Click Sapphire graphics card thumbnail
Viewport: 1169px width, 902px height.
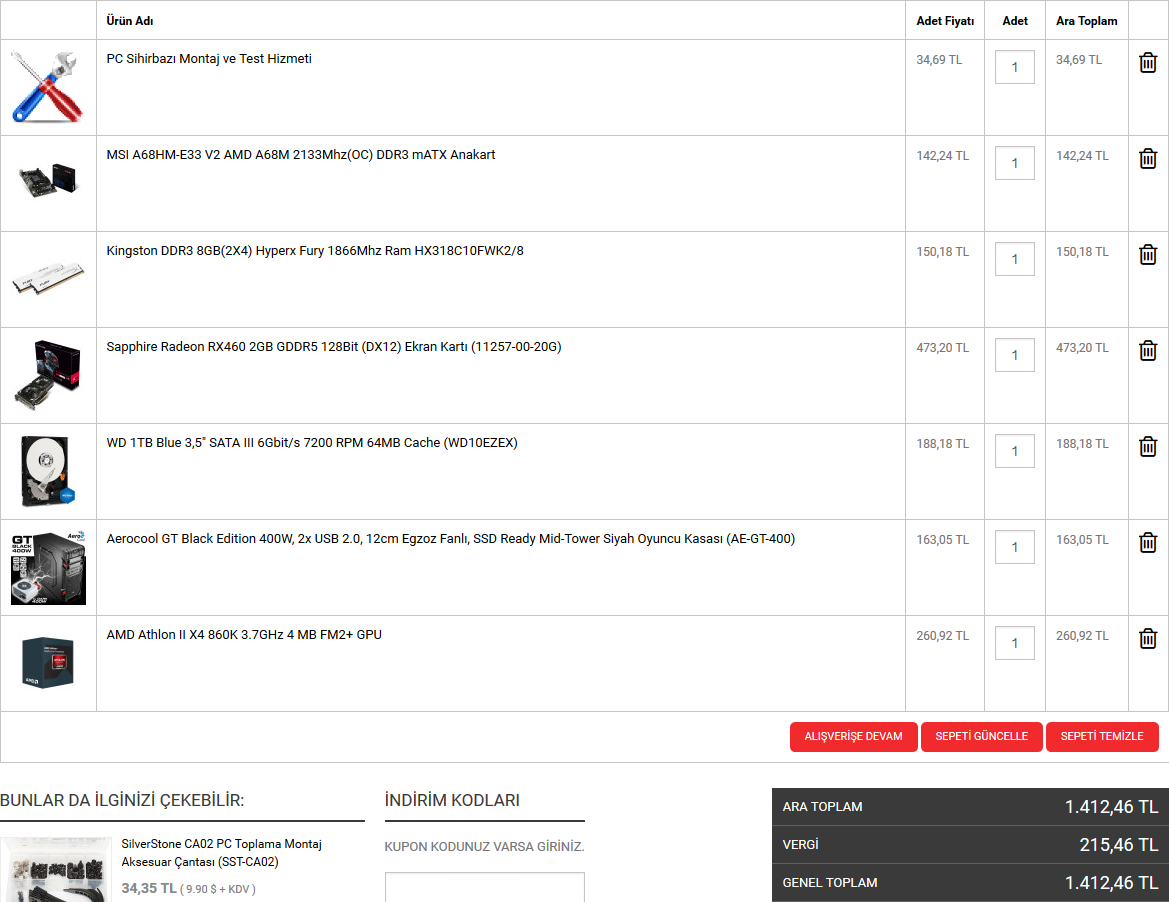pos(48,375)
